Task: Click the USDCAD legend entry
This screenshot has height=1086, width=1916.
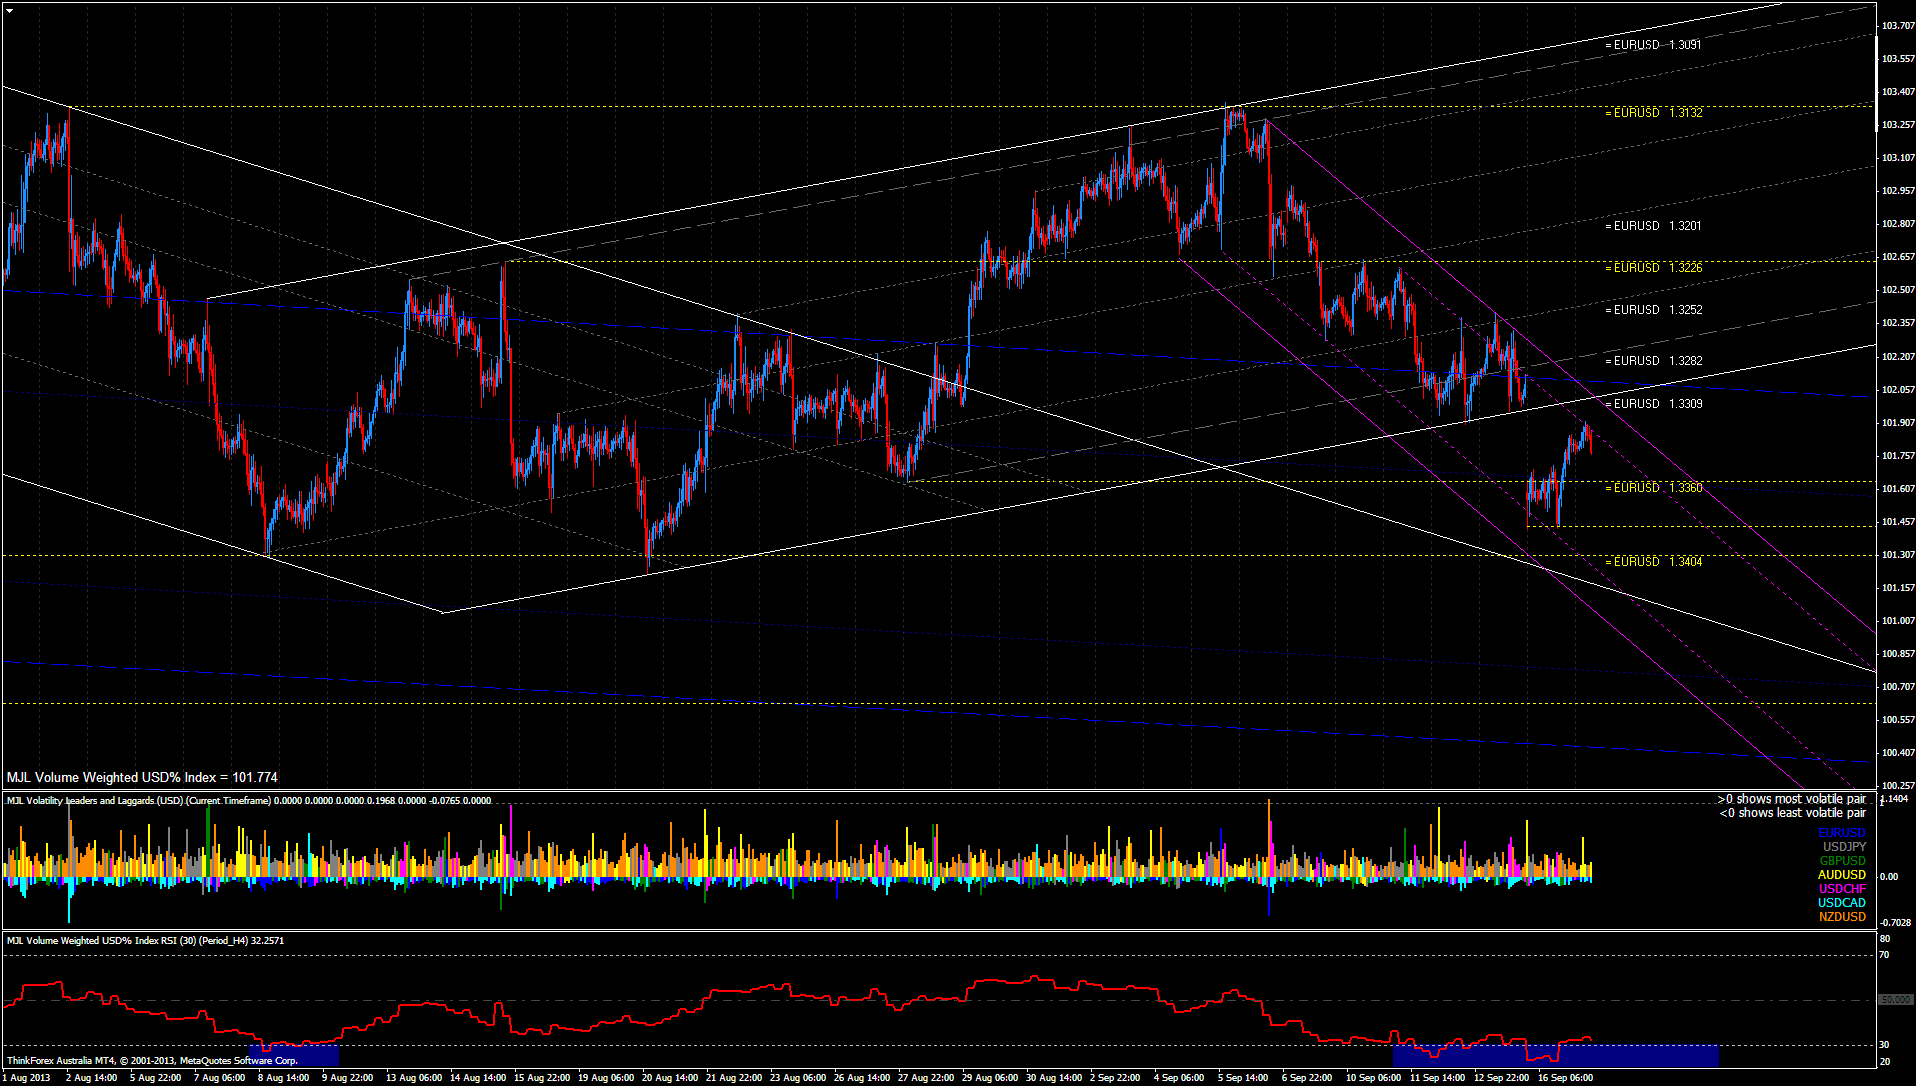Action: point(1842,903)
